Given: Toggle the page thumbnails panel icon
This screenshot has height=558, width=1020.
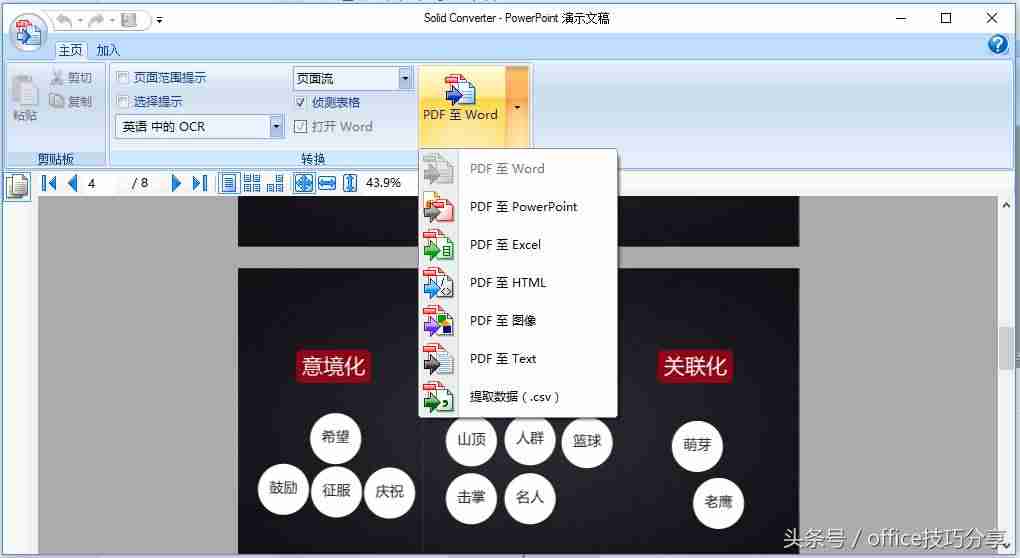Looking at the screenshot, I should pyautogui.click(x=17, y=185).
